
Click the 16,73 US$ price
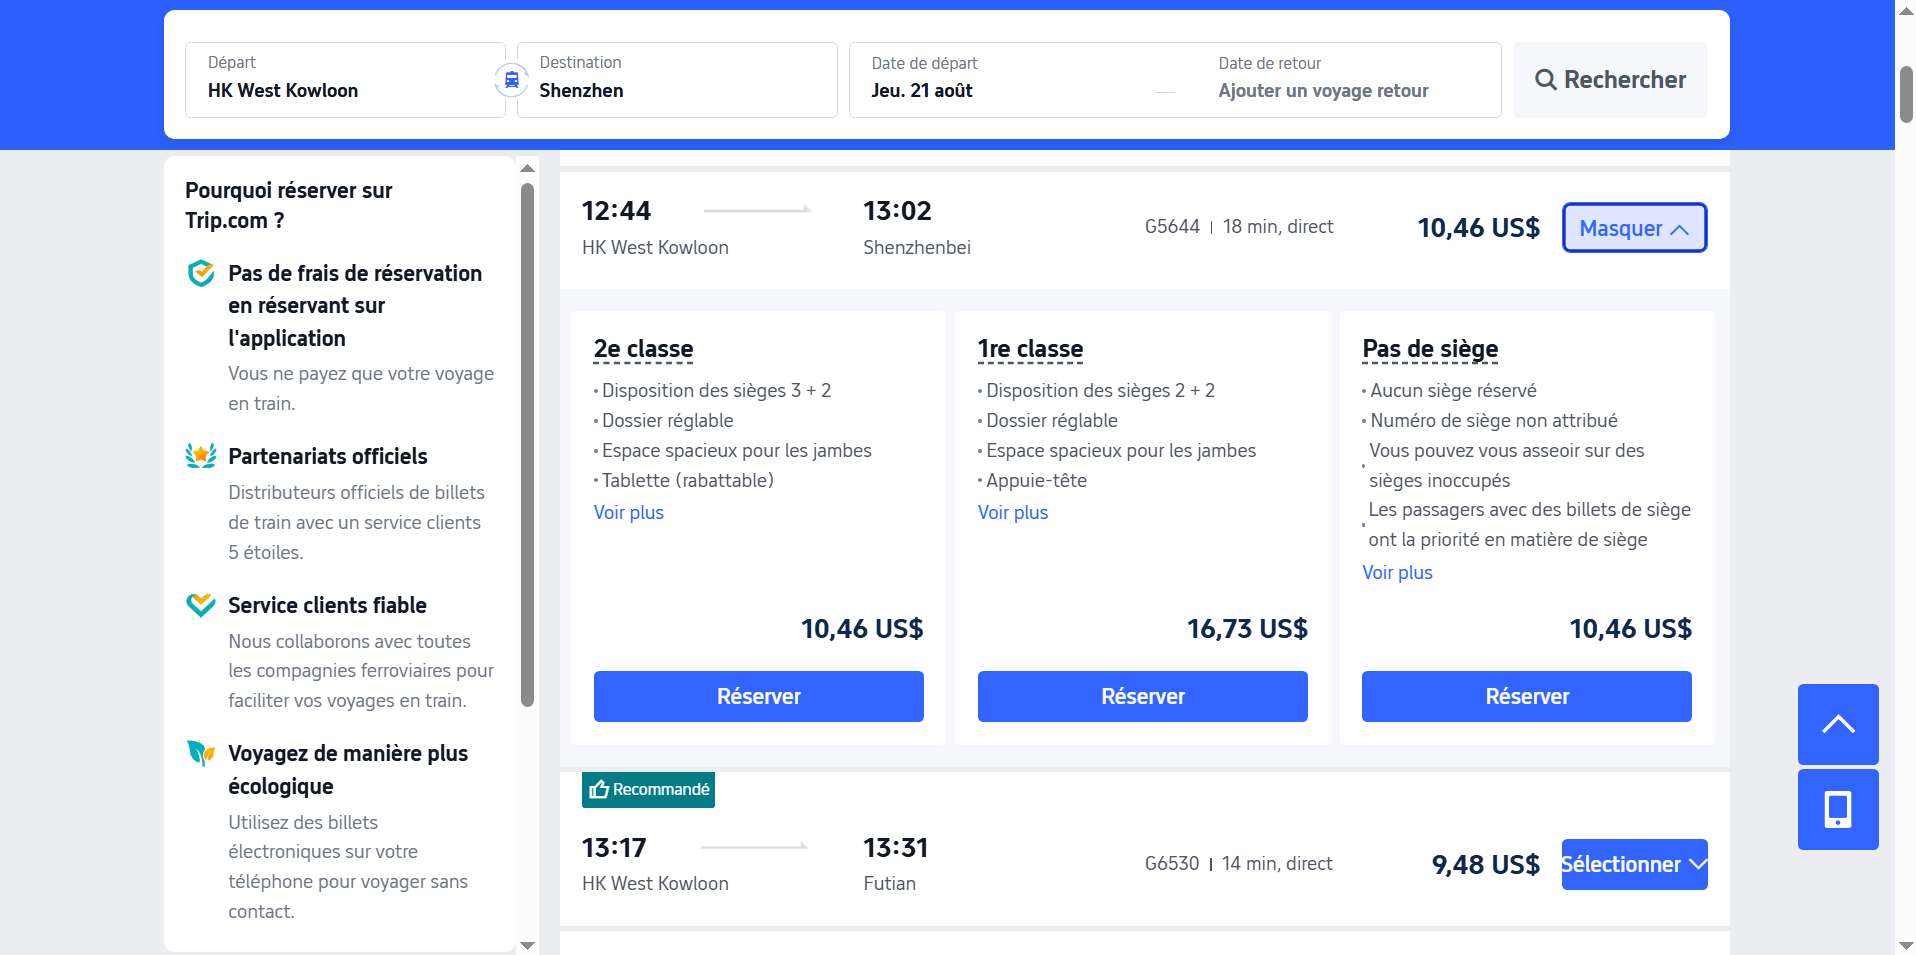(1247, 629)
